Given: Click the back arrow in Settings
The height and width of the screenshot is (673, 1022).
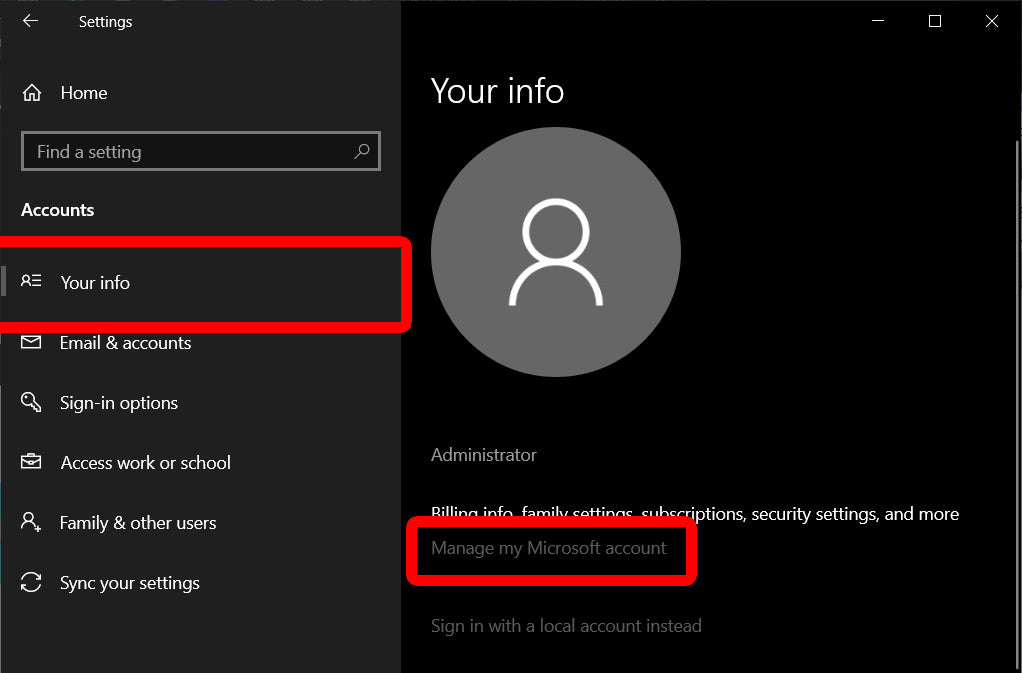Looking at the screenshot, I should pyautogui.click(x=30, y=21).
